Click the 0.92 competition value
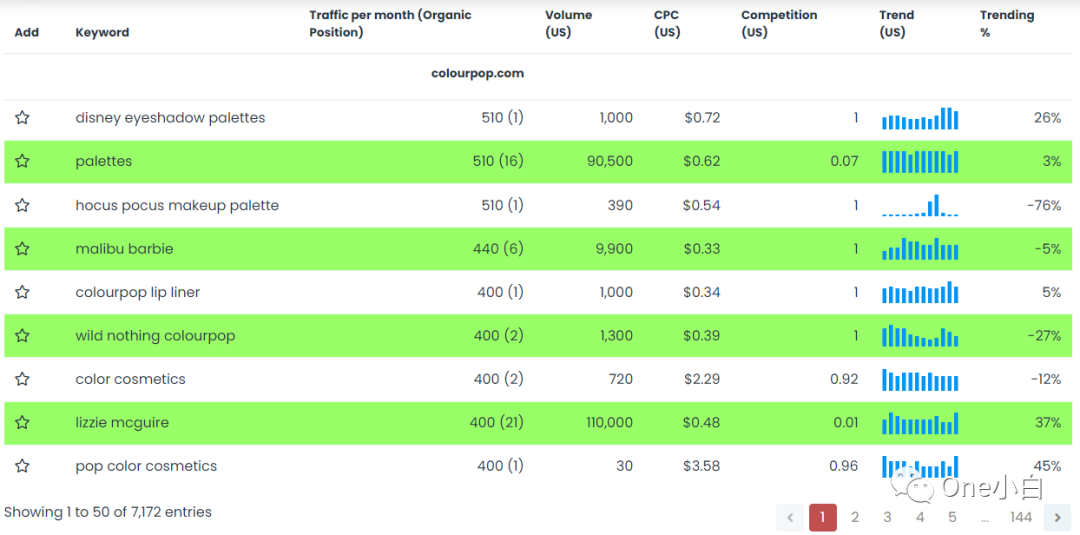Viewport: 1080px width, 535px height. tap(844, 379)
